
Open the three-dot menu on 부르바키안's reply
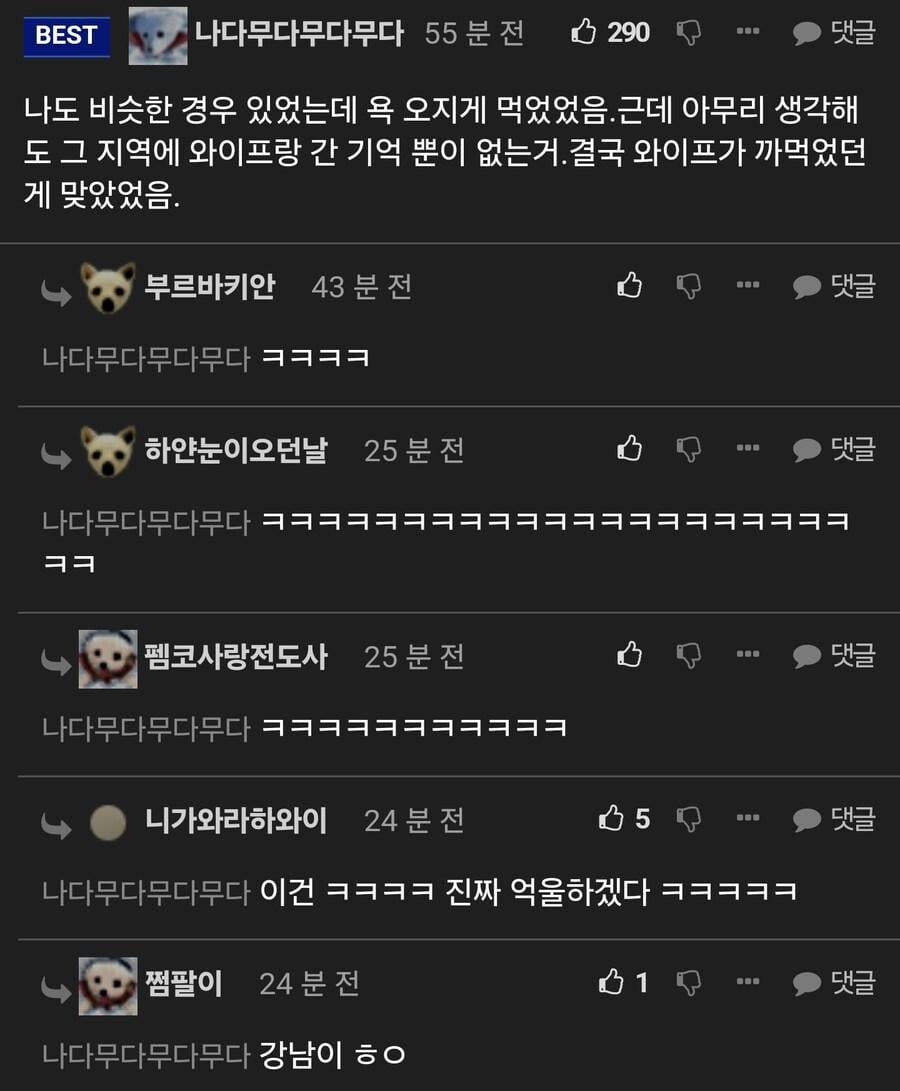pos(748,285)
